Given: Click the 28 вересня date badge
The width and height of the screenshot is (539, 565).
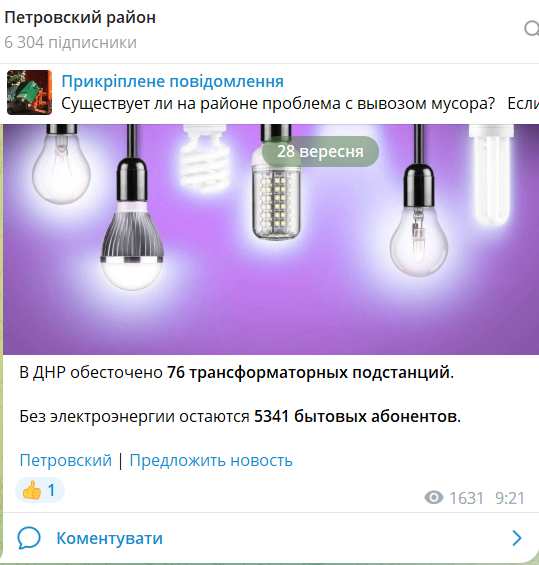Looking at the screenshot, I should pos(320,151).
